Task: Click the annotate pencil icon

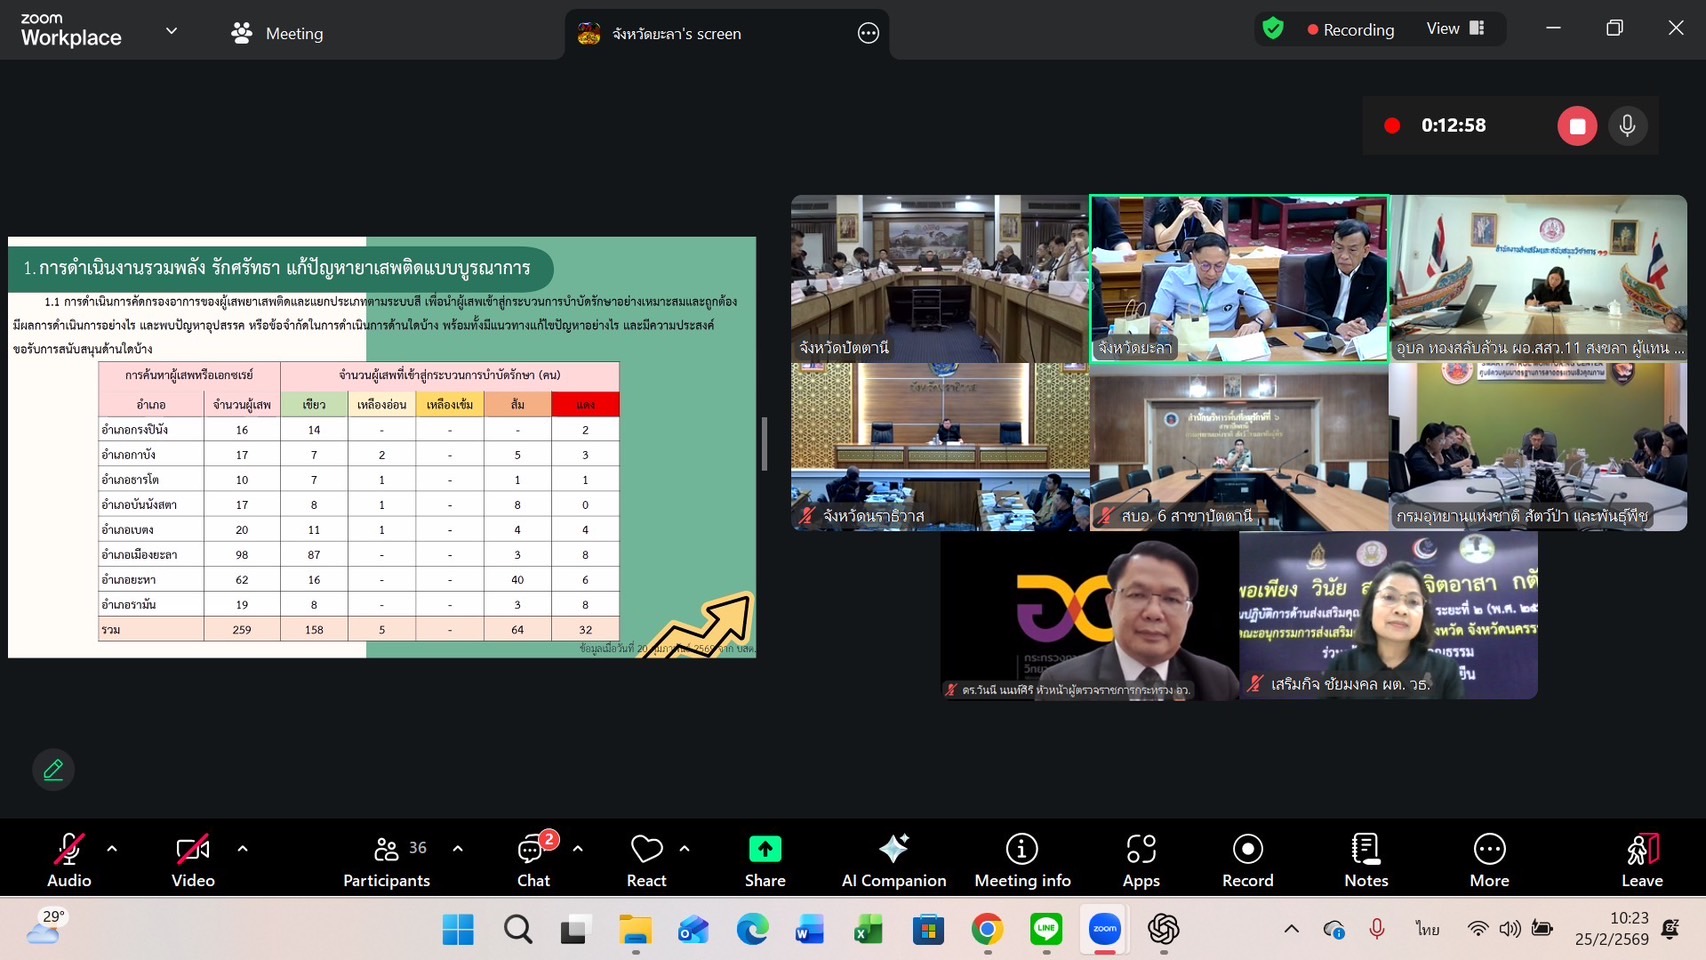Action: pos(53,769)
